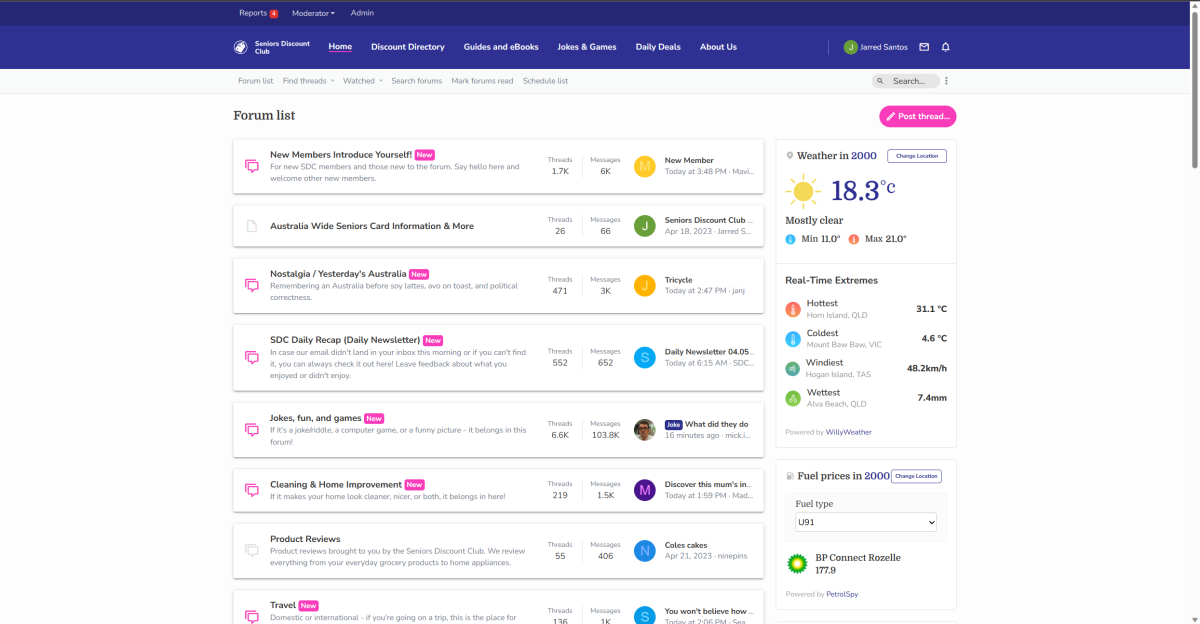Viewport: 1200px width, 624px height.
Task: Click the New Members forum chat icon
Action: [x=252, y=166]
